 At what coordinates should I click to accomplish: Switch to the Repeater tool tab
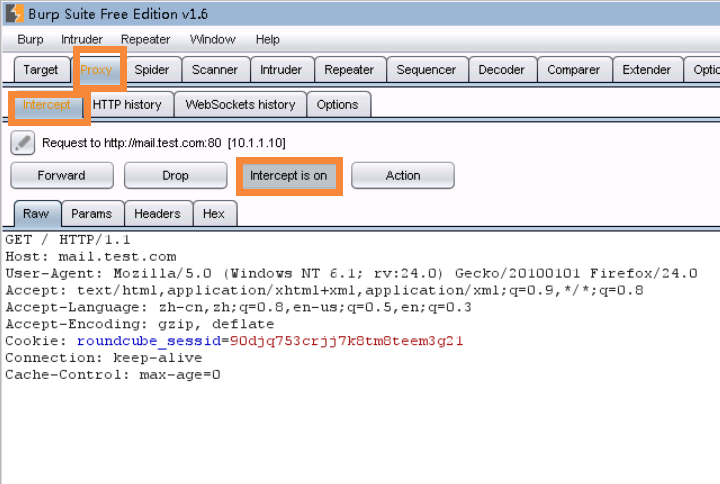point(349,70)
